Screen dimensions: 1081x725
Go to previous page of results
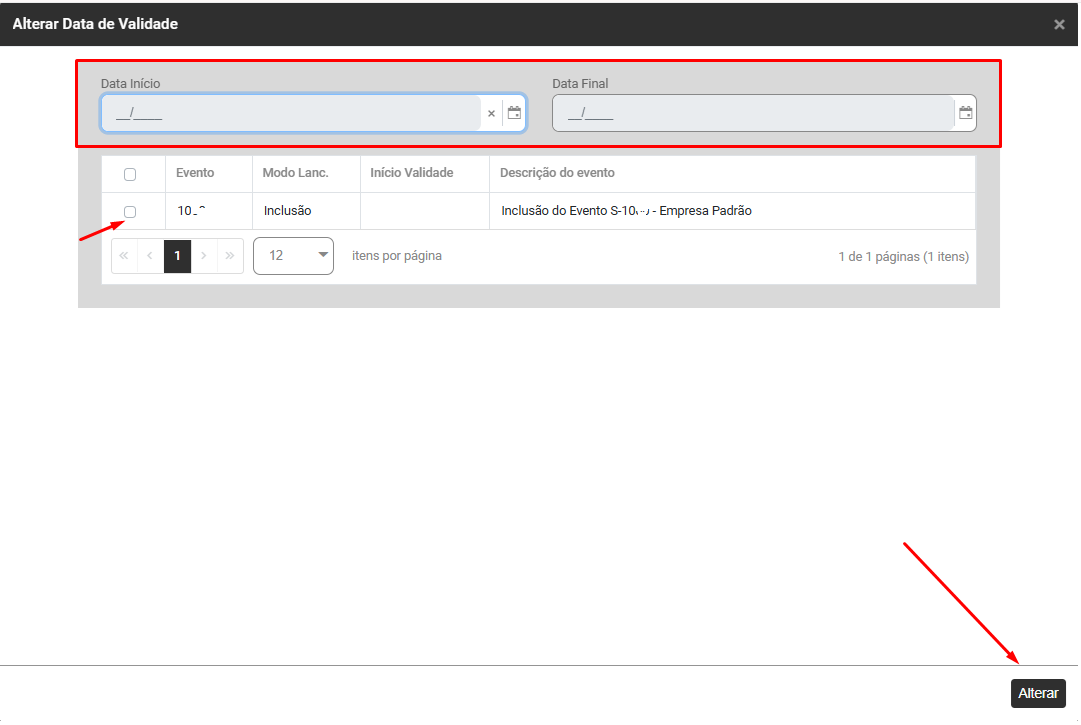150,256
